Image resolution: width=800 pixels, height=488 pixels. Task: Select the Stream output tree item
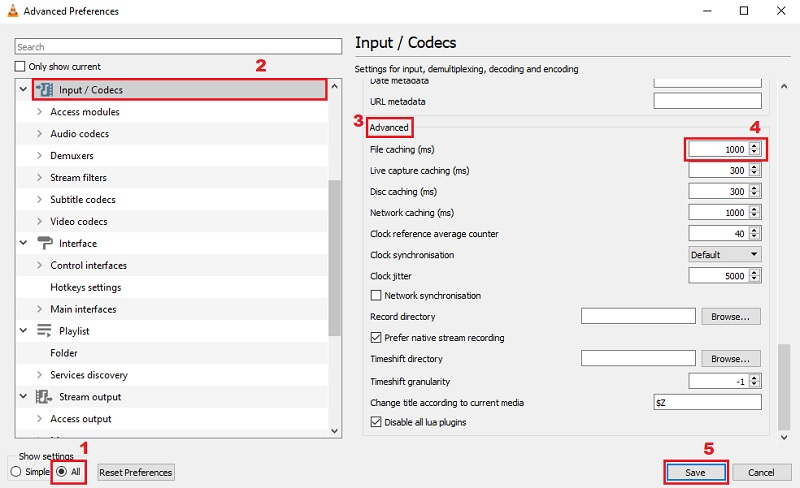pyautogui.click(x=90, y=397)
